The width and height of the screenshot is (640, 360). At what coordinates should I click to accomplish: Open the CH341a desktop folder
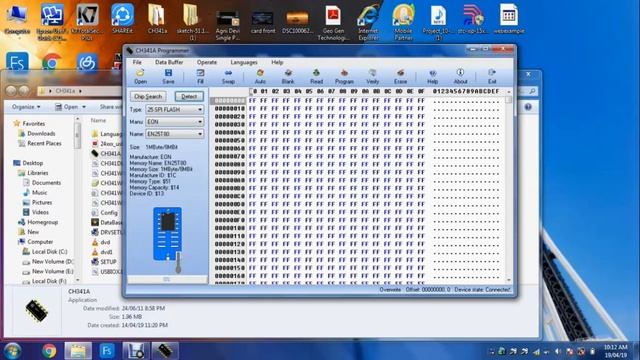coord(157,19)
